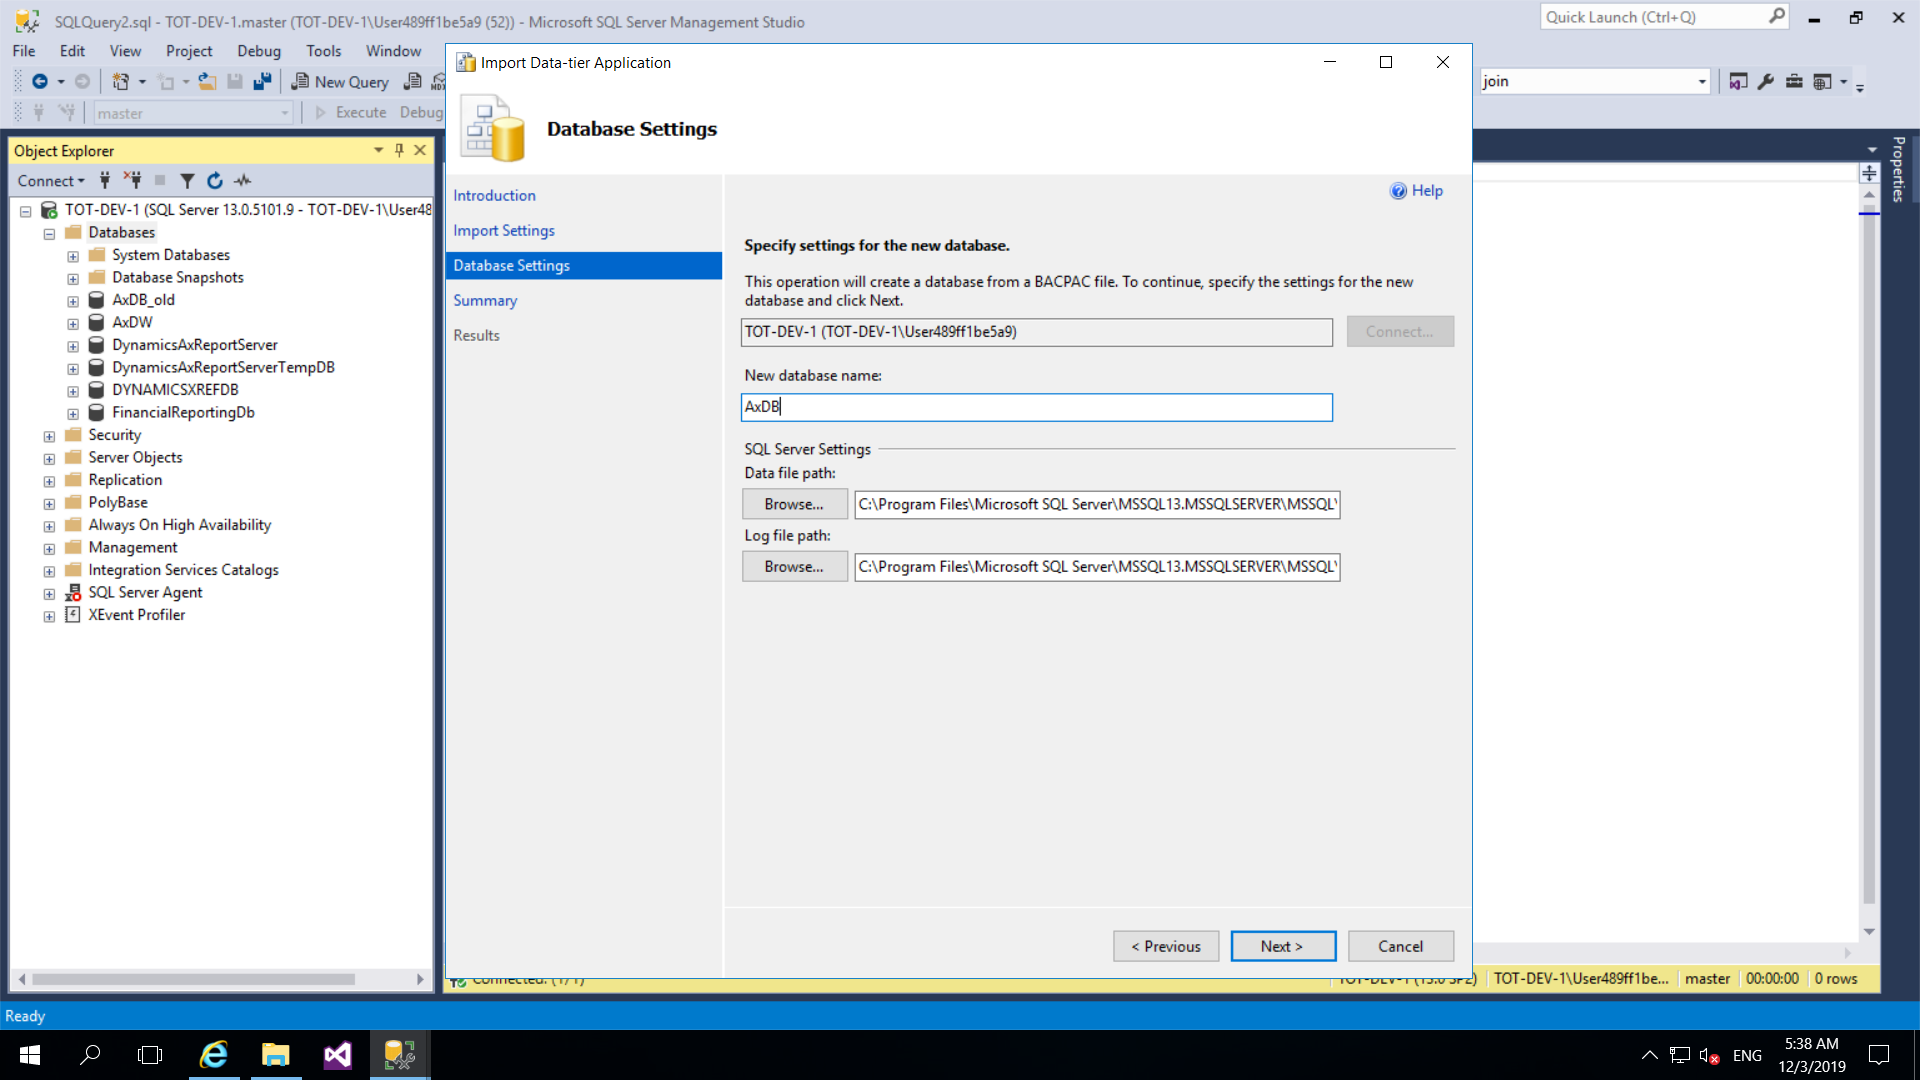Image resolution: width=1920 pixels, height=1080 pixels.
Task: Open the File menu
Action: pyautogui.click(x=24, y=51)
